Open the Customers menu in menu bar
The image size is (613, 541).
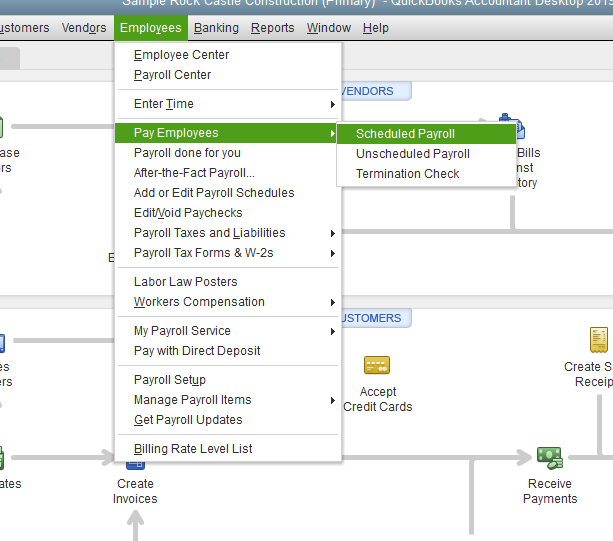coord(24,28)
